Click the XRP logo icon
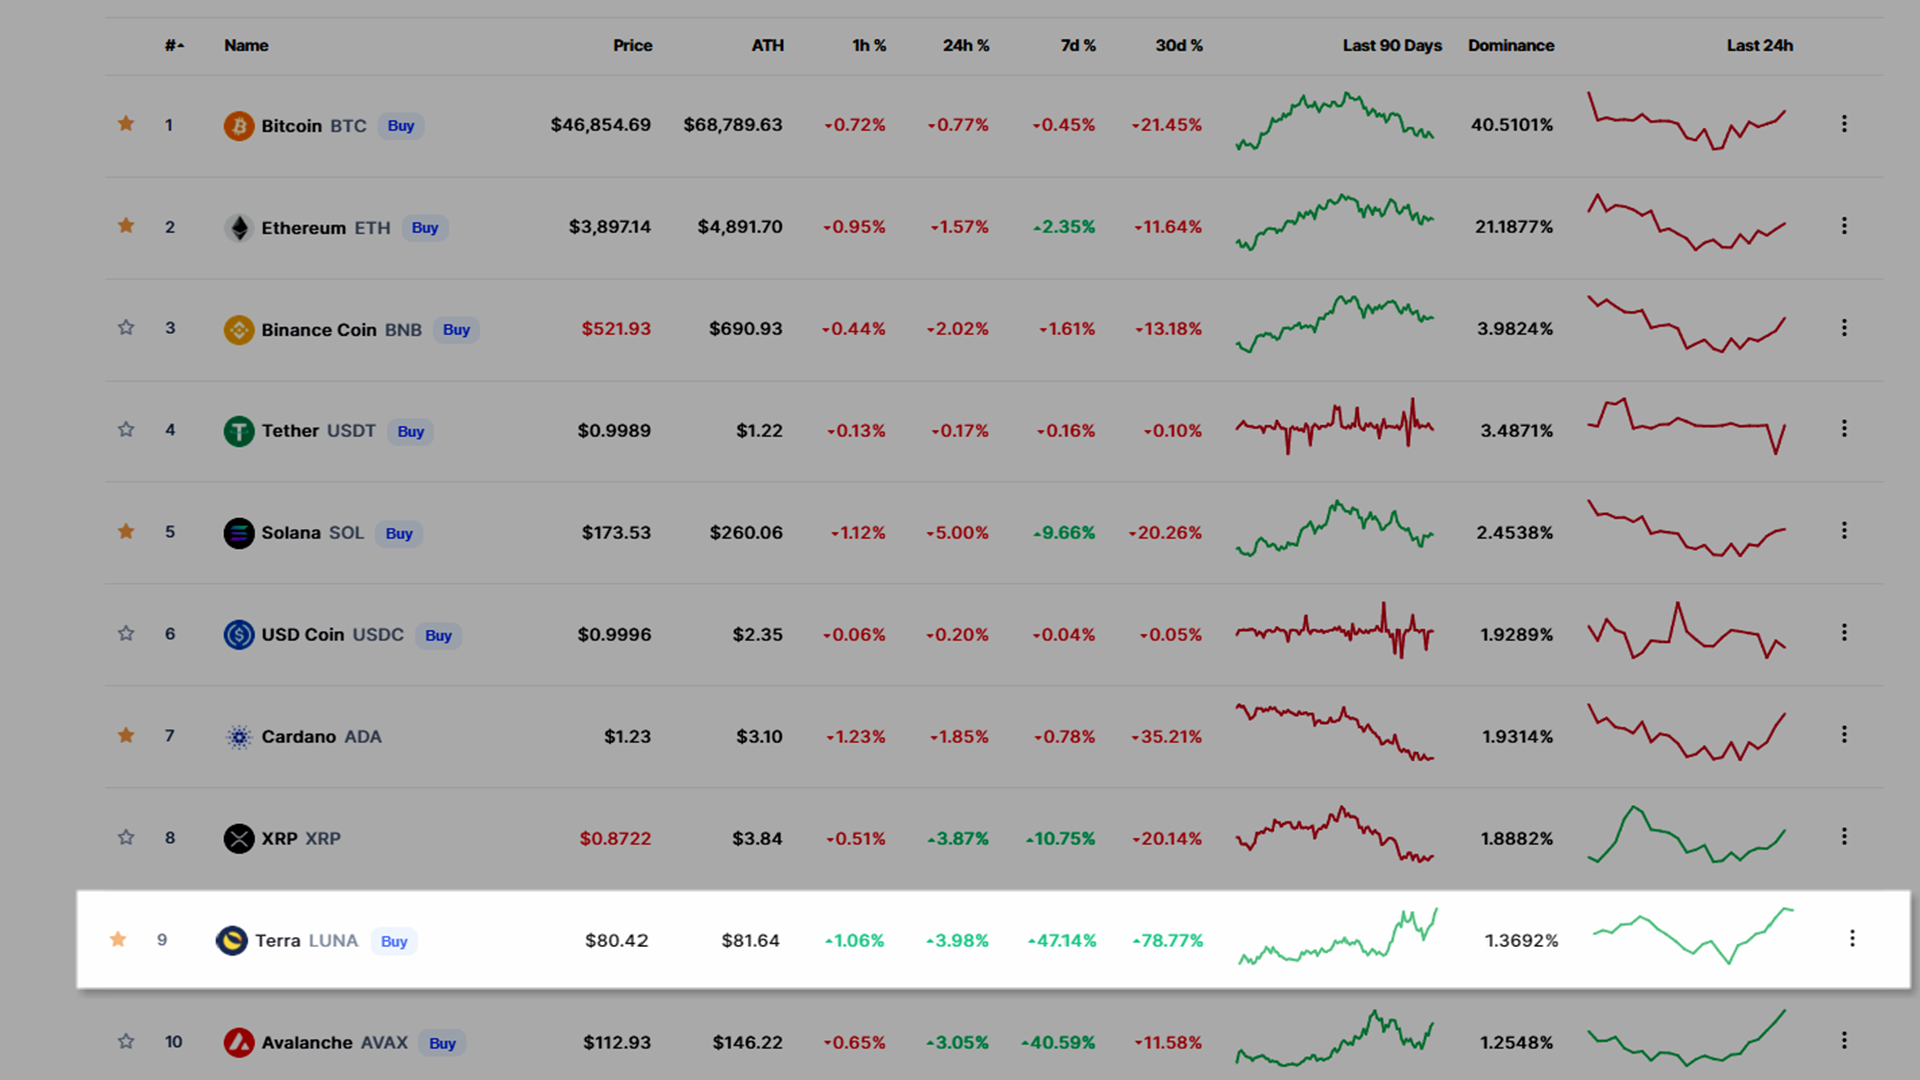 tap(238, 838)
